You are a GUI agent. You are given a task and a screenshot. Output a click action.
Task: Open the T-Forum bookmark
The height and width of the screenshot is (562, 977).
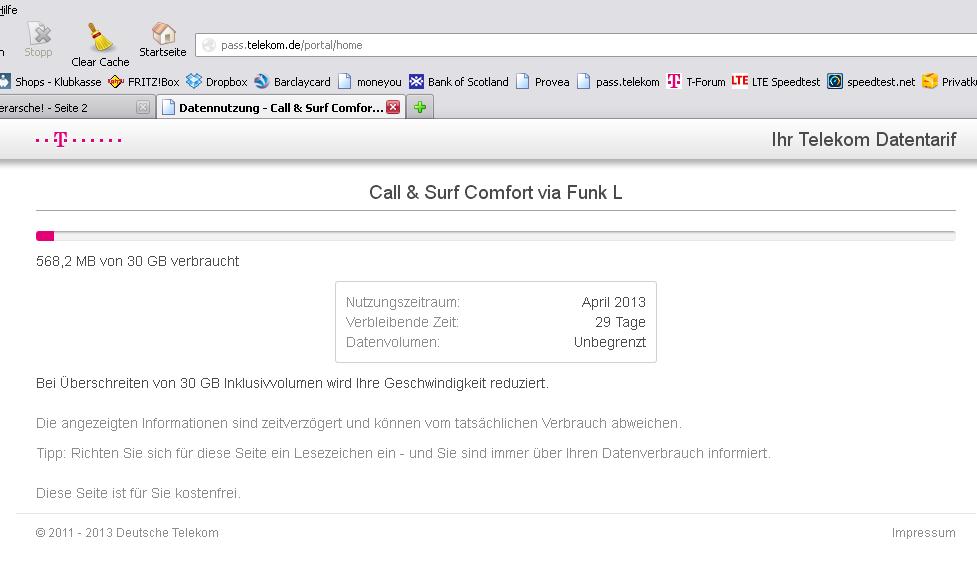coord(696,82)
